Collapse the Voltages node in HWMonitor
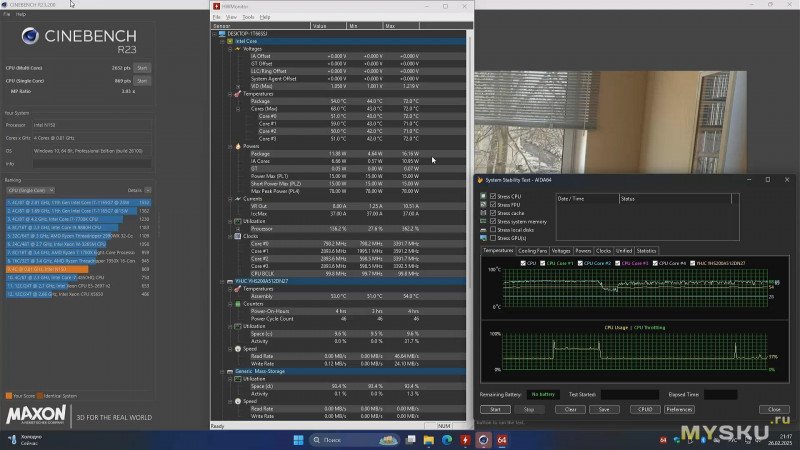Image resolution: width=800 pixels, height=450 pixels. click(x=230, y=49)
